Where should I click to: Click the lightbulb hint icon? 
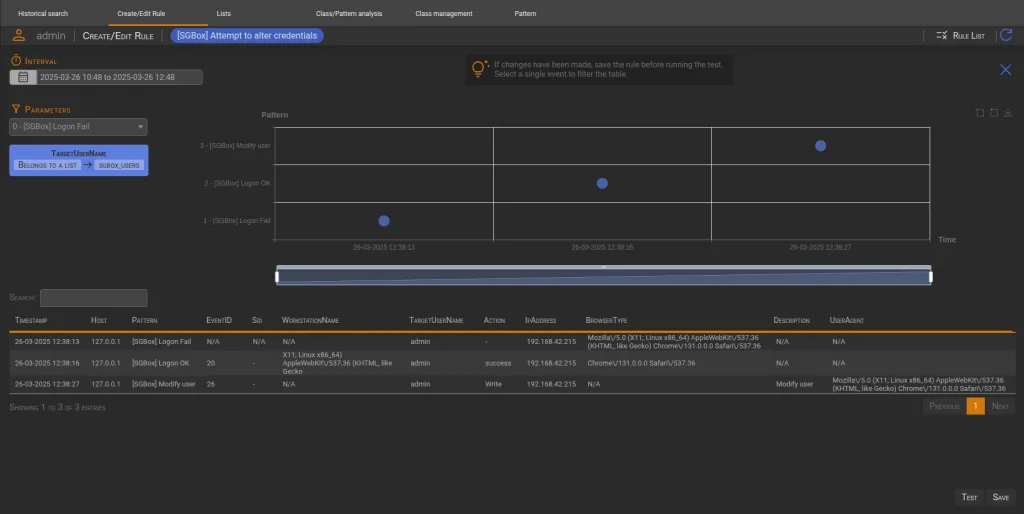(x=480, y=69)
